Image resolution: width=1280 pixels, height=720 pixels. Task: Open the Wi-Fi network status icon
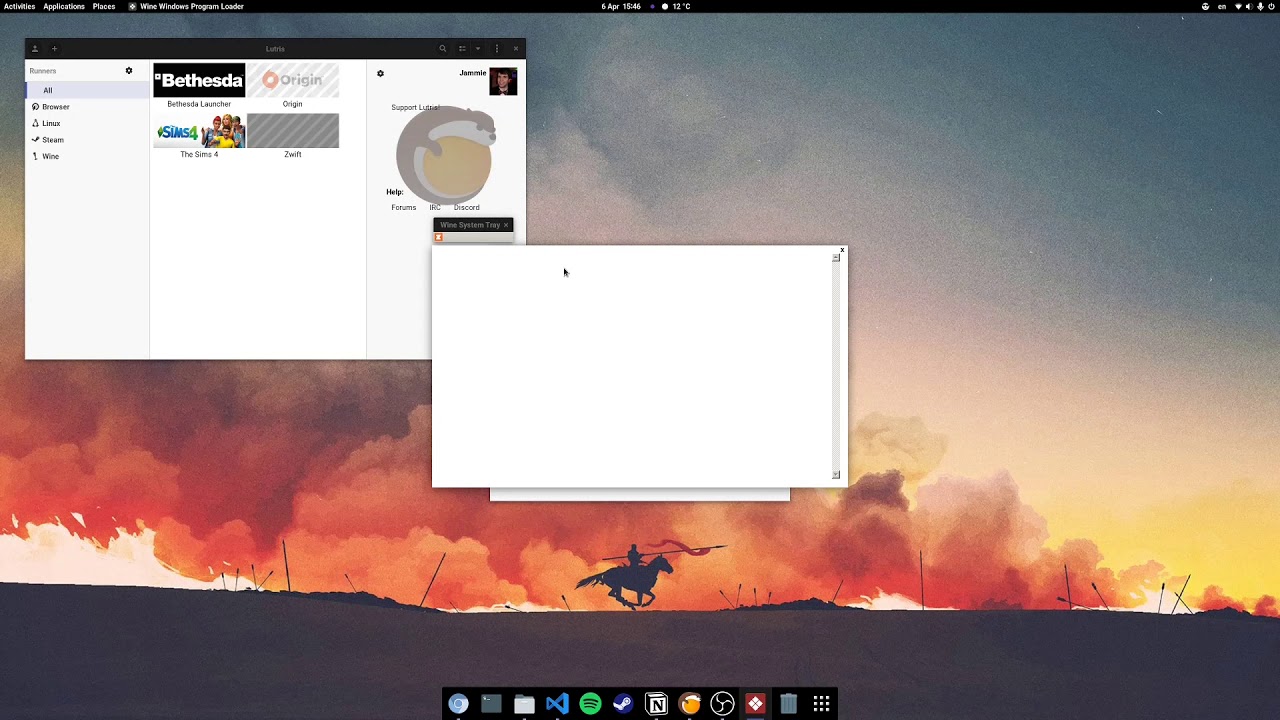1238,6
